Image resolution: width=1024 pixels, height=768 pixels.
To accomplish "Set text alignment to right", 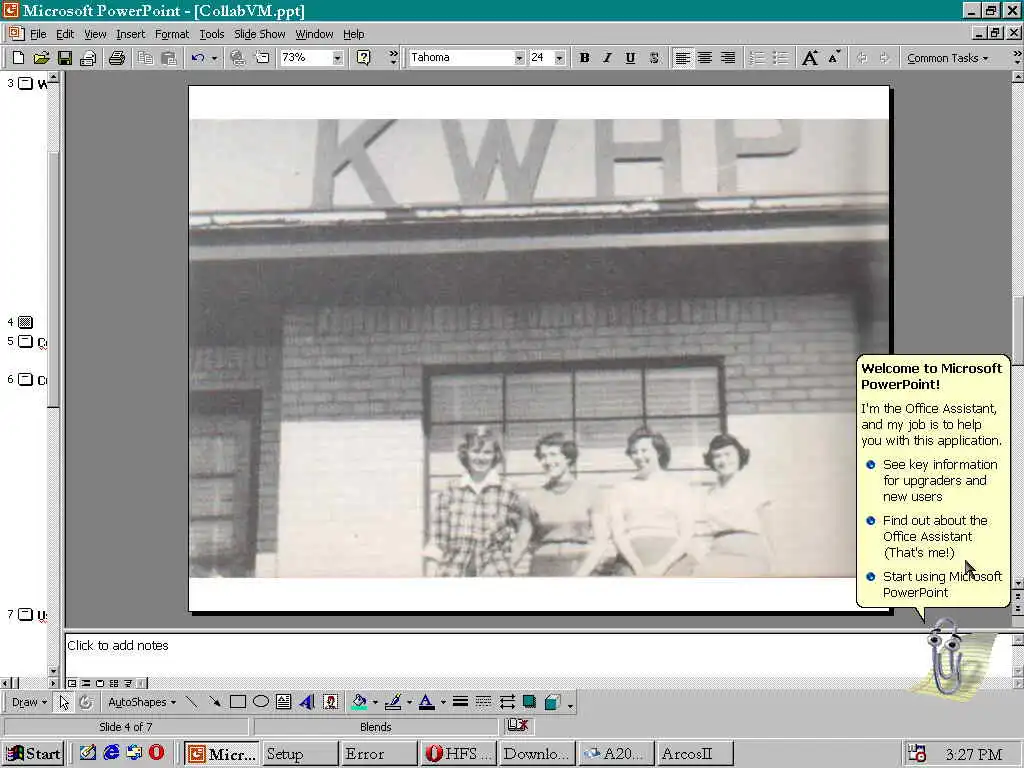I will 728,58.
